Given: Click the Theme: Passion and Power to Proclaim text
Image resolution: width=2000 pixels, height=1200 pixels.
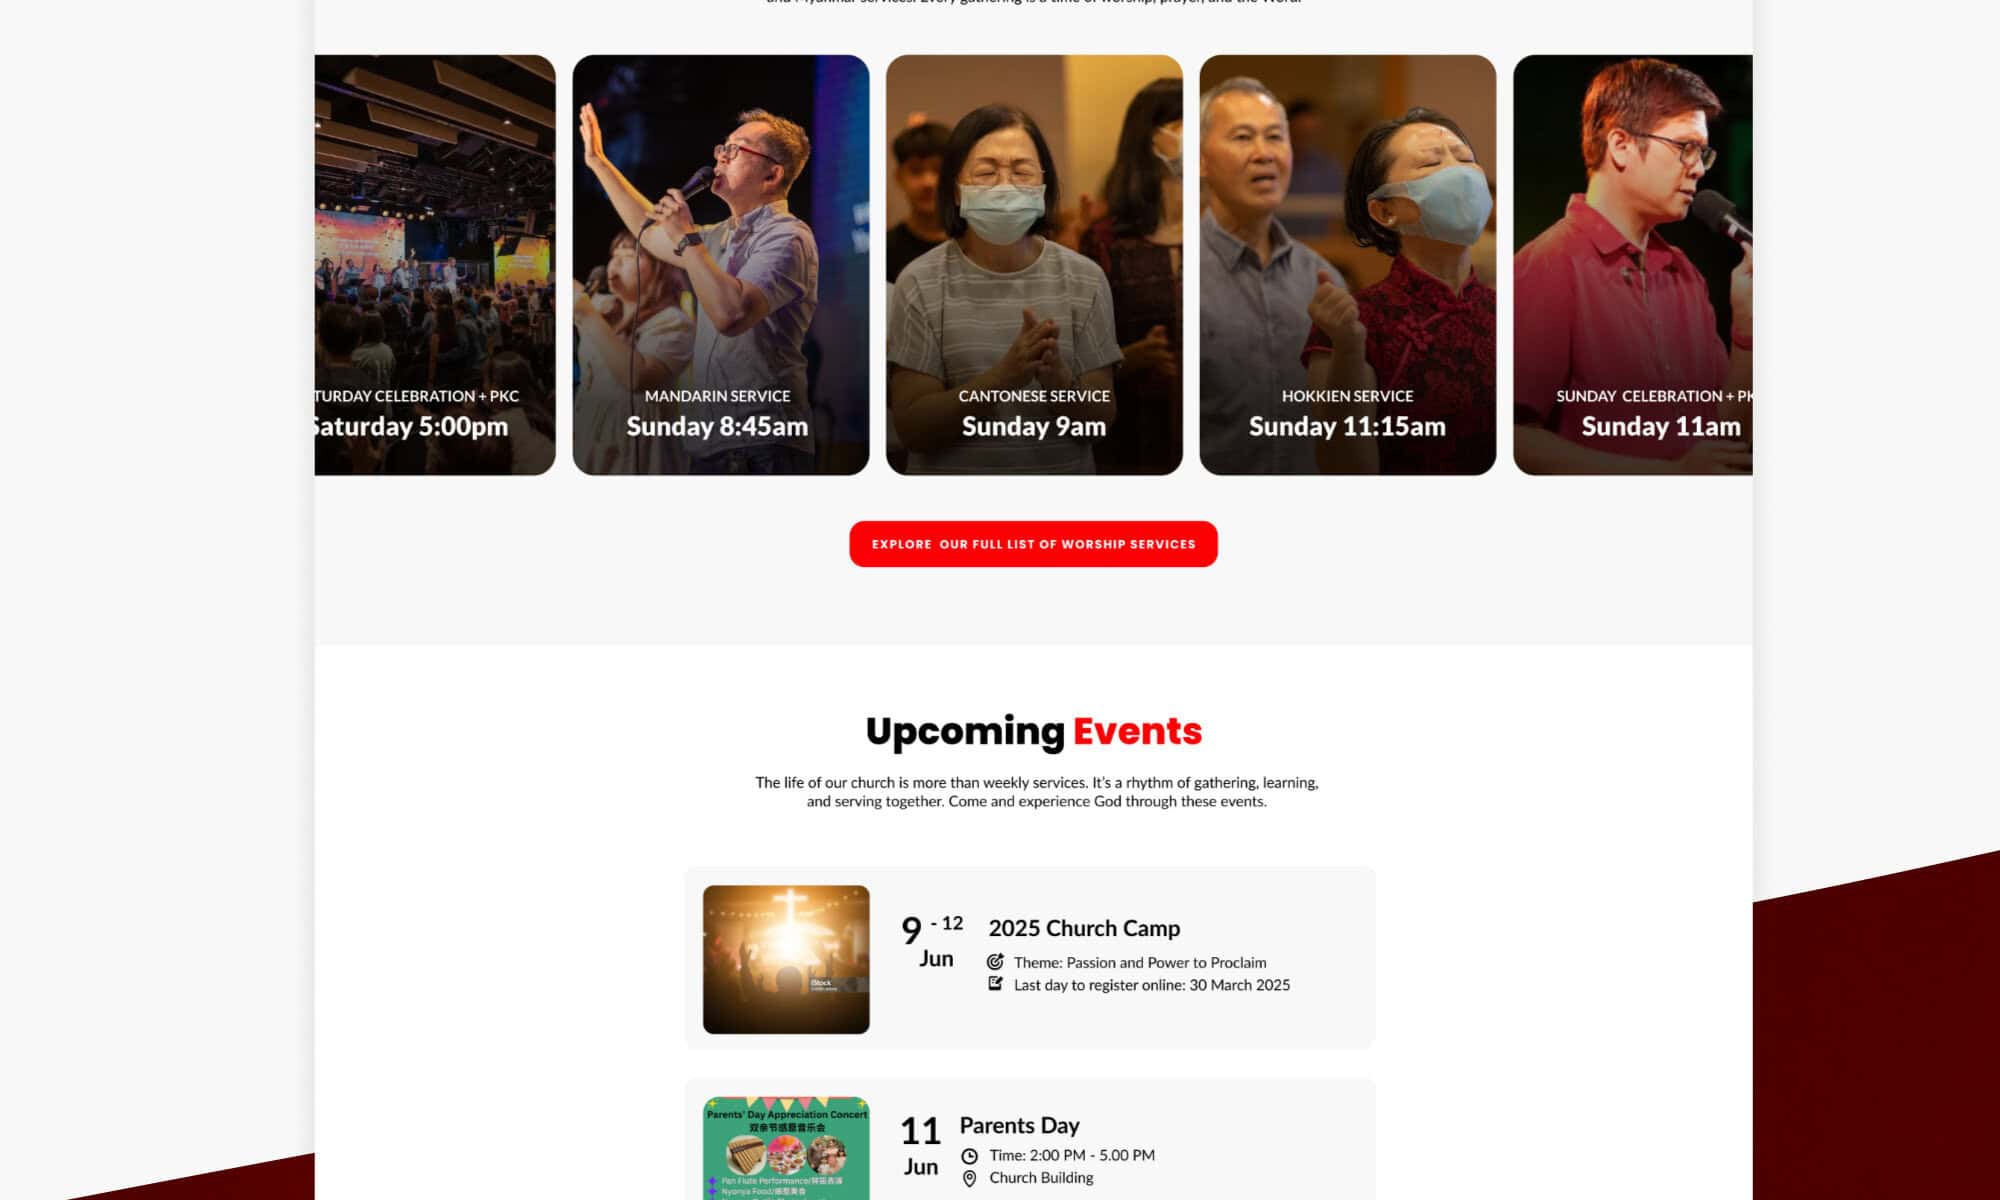Looking at the screenshot, I should point(1139,962).
